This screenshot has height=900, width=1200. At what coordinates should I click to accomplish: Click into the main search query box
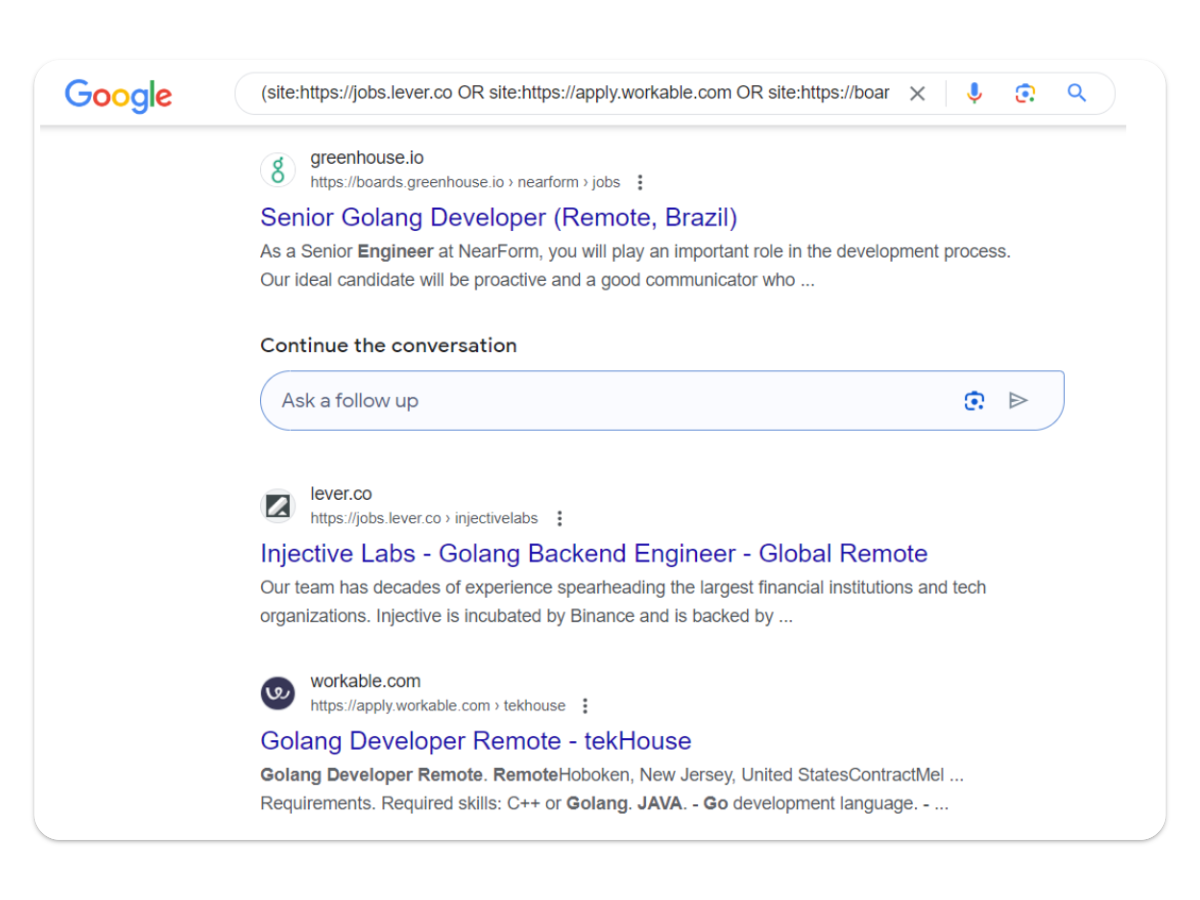pyautogui.click(x=574, y=94)
